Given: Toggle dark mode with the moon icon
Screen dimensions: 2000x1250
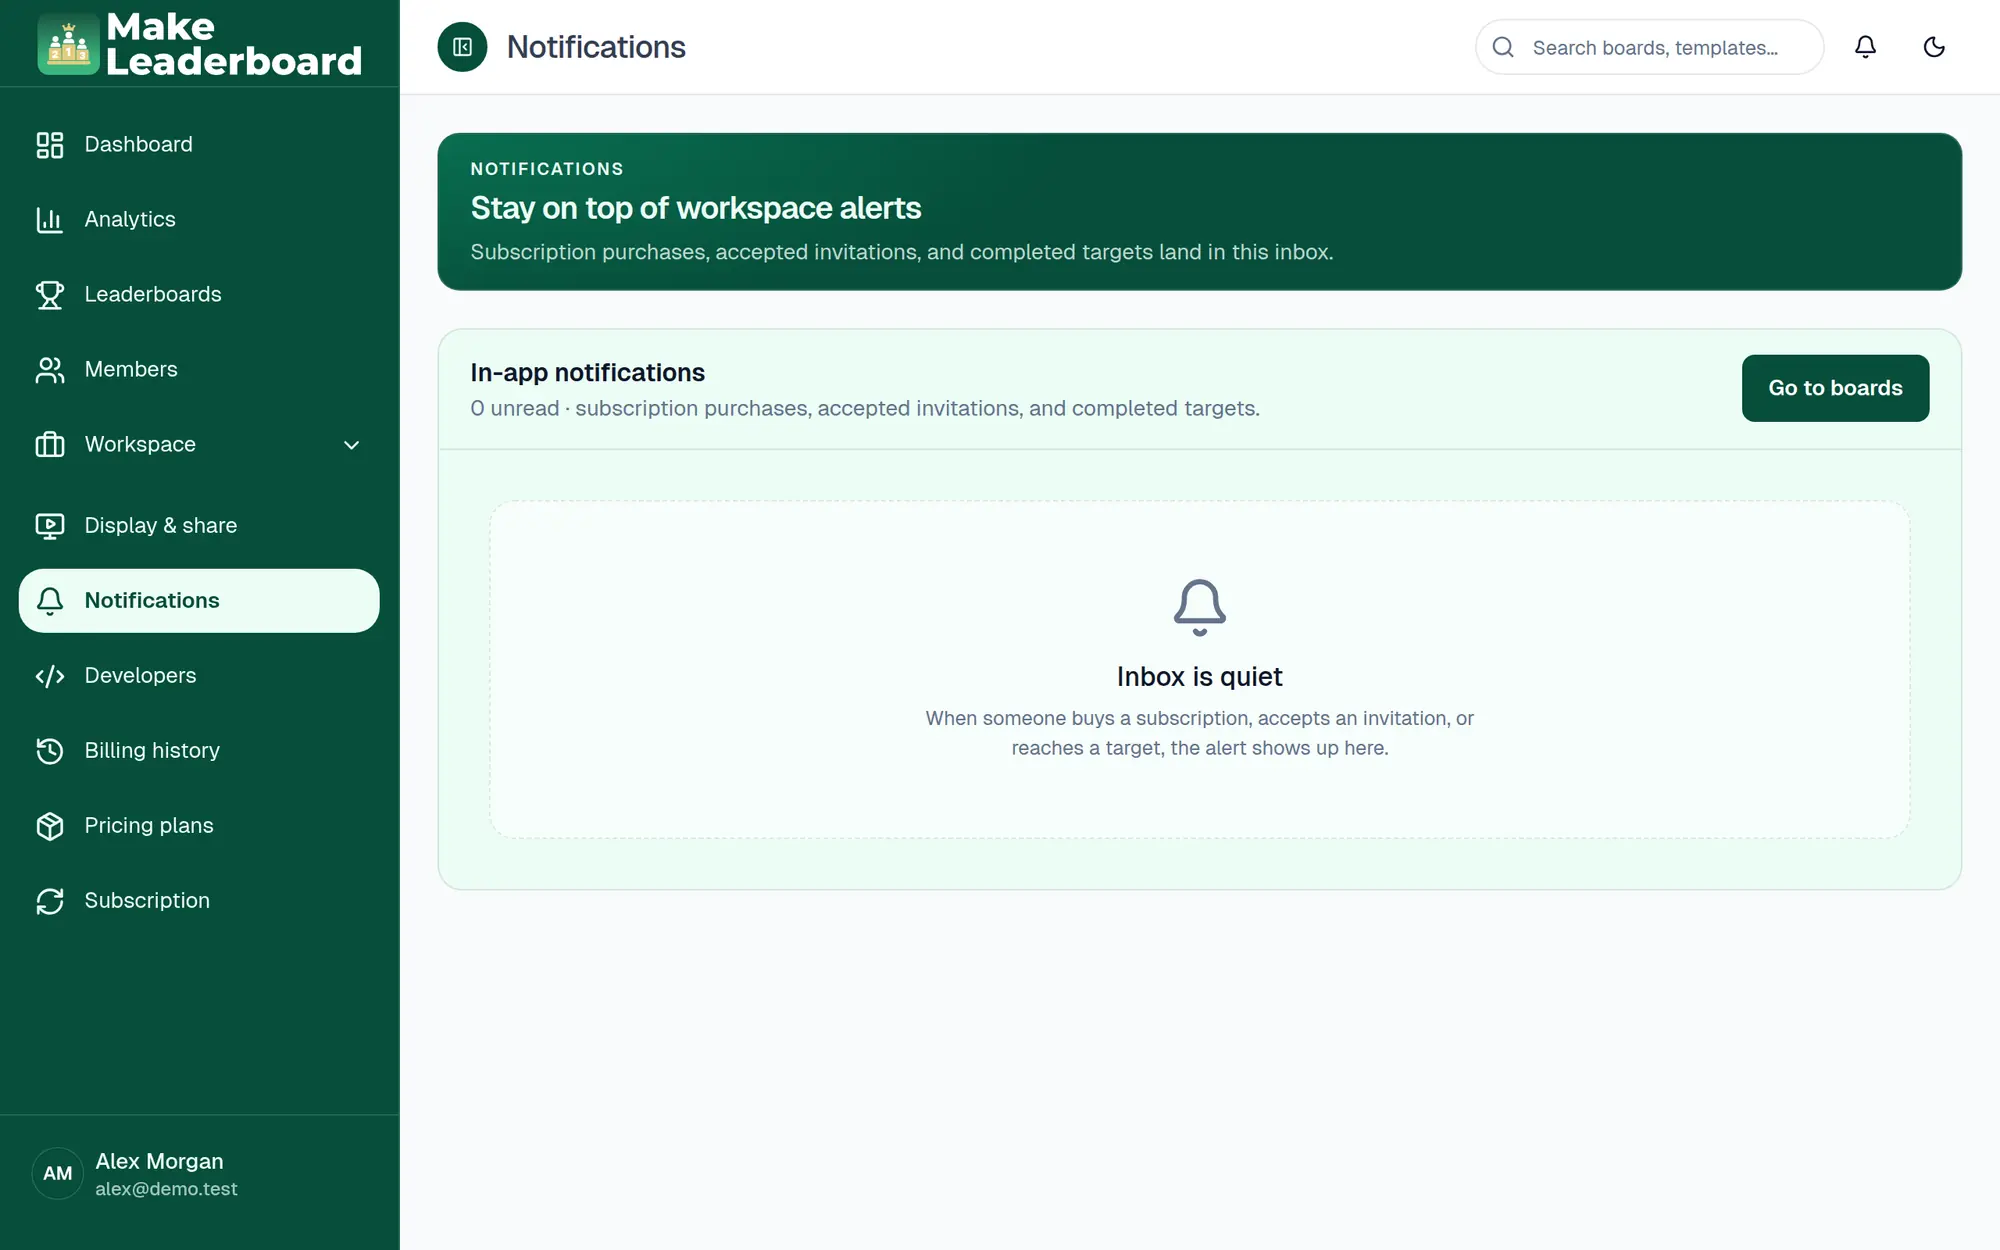Looking at the screenshot, I should click(x=1934, y=47).
